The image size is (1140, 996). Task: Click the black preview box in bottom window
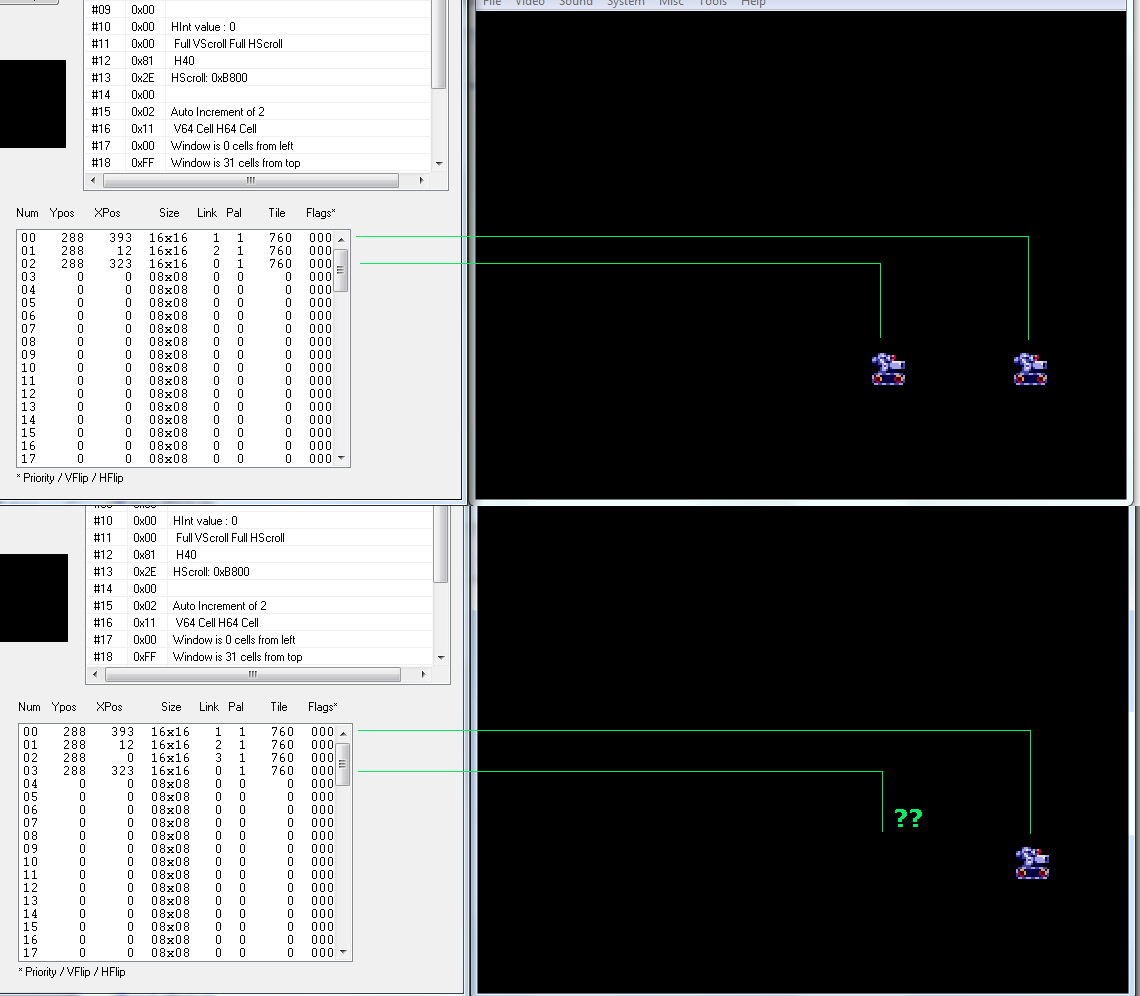pos(33,598)
